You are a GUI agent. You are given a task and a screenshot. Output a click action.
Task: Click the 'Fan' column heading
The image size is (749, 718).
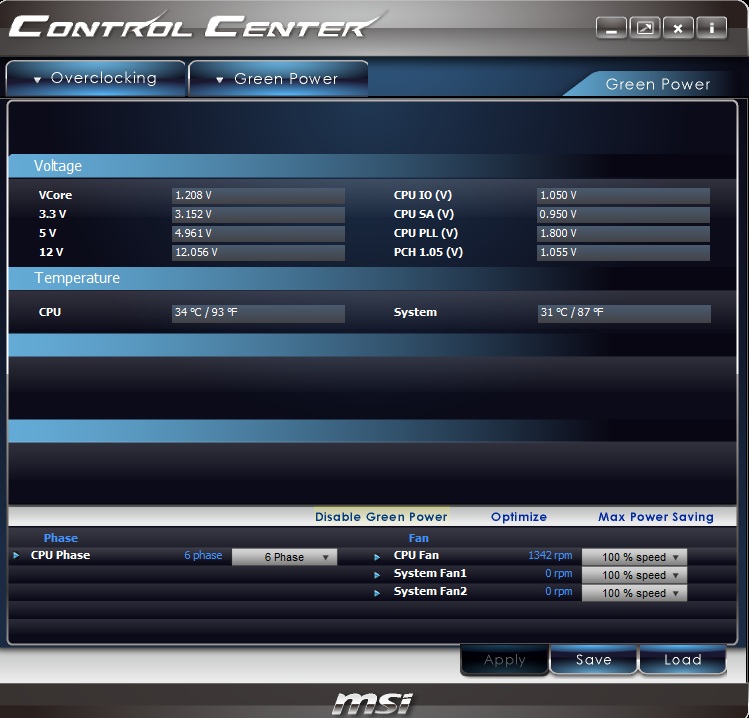click(418, 538)
